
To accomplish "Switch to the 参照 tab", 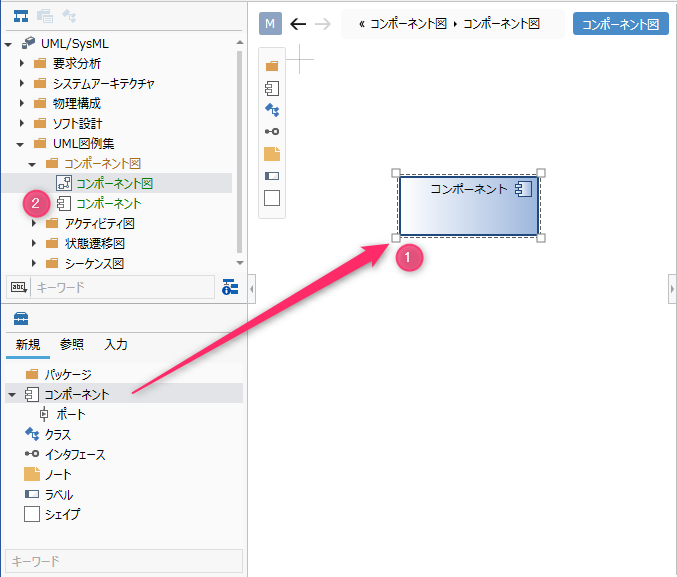I will coord(72,345).
